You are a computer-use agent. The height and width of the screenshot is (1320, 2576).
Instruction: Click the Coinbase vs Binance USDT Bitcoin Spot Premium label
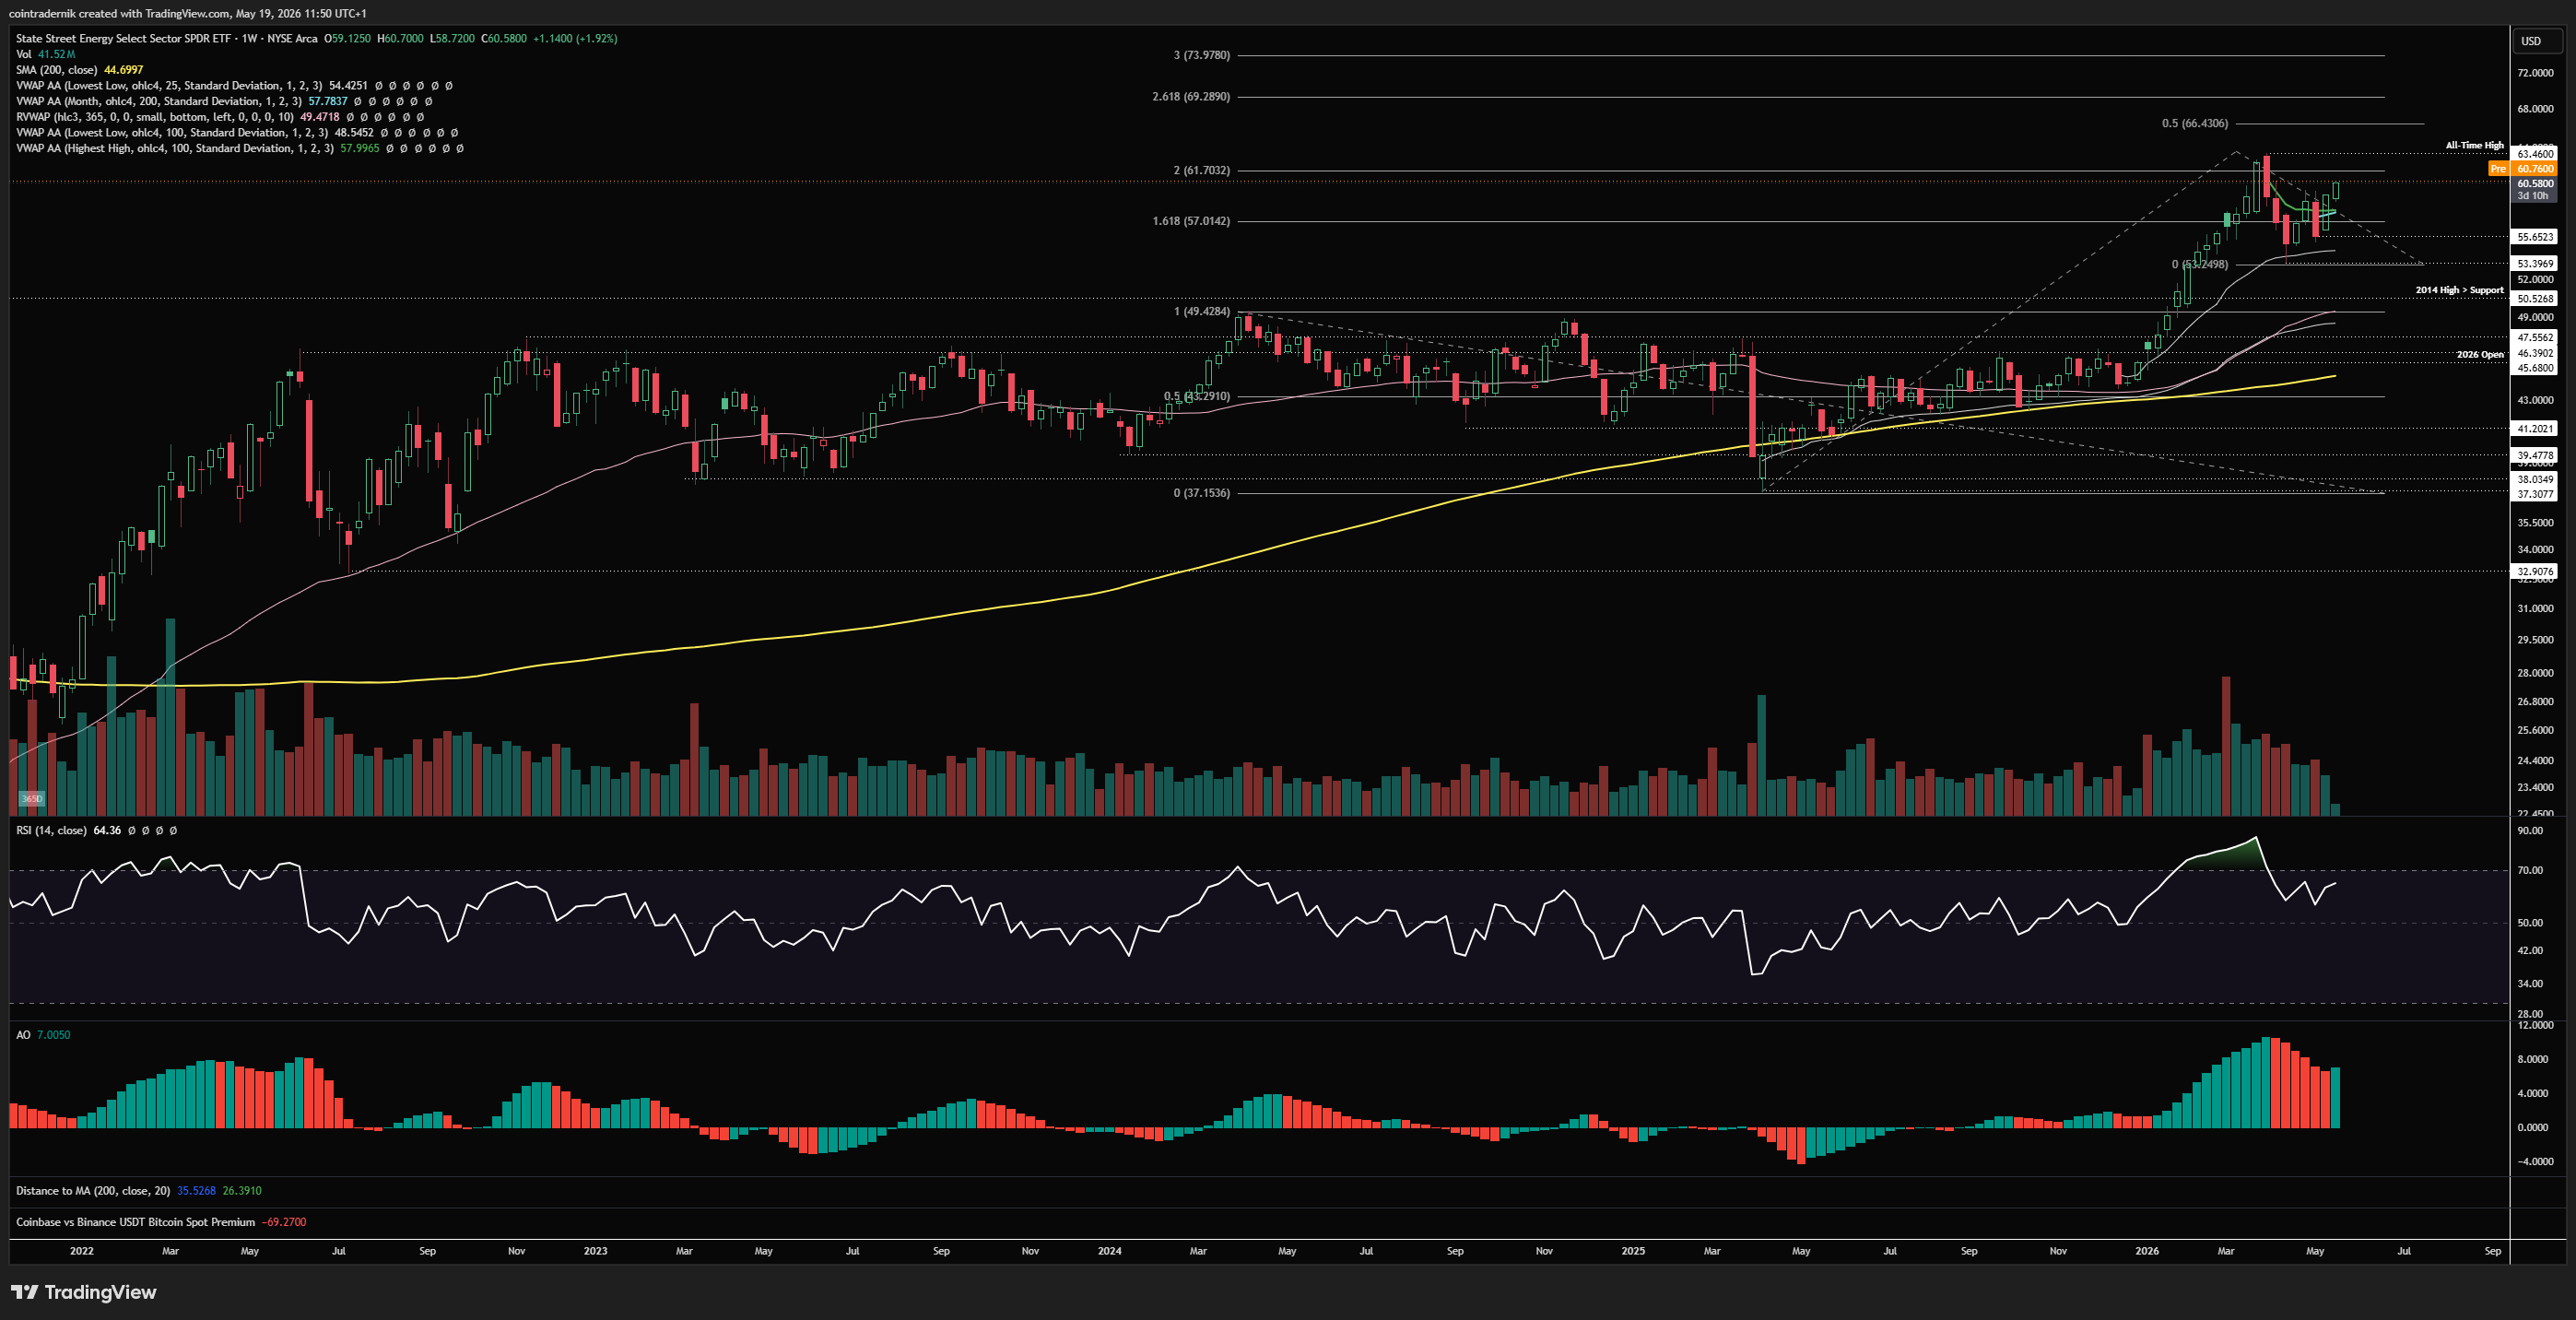pos(136,1222)
